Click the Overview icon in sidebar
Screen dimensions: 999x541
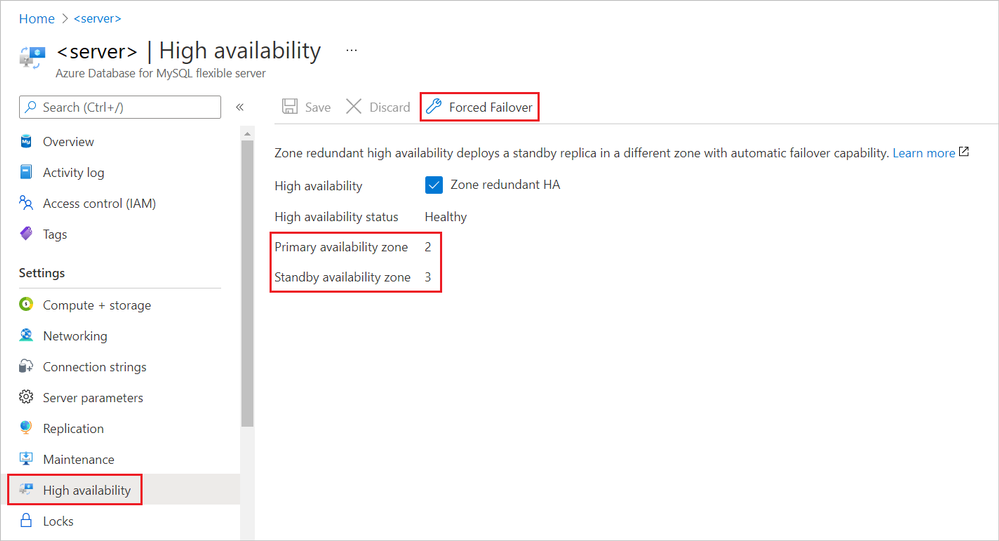point(27,142)
